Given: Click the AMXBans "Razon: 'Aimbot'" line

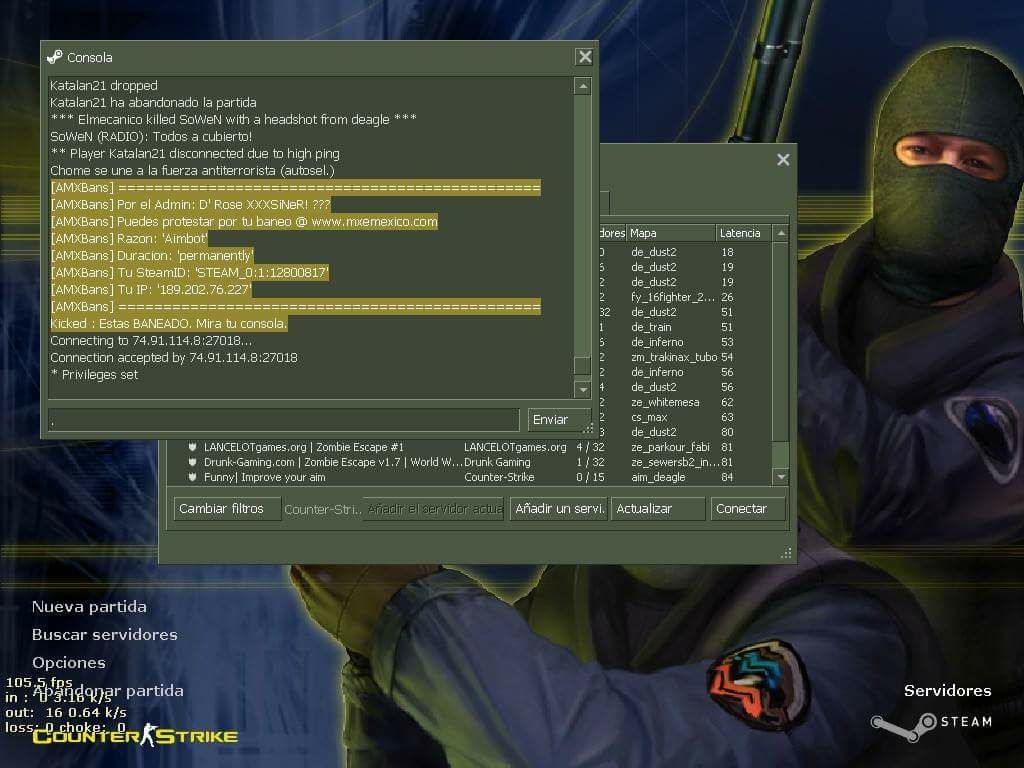Looking at the screenshot, I should pyautogui.click(x=129, y=238).
